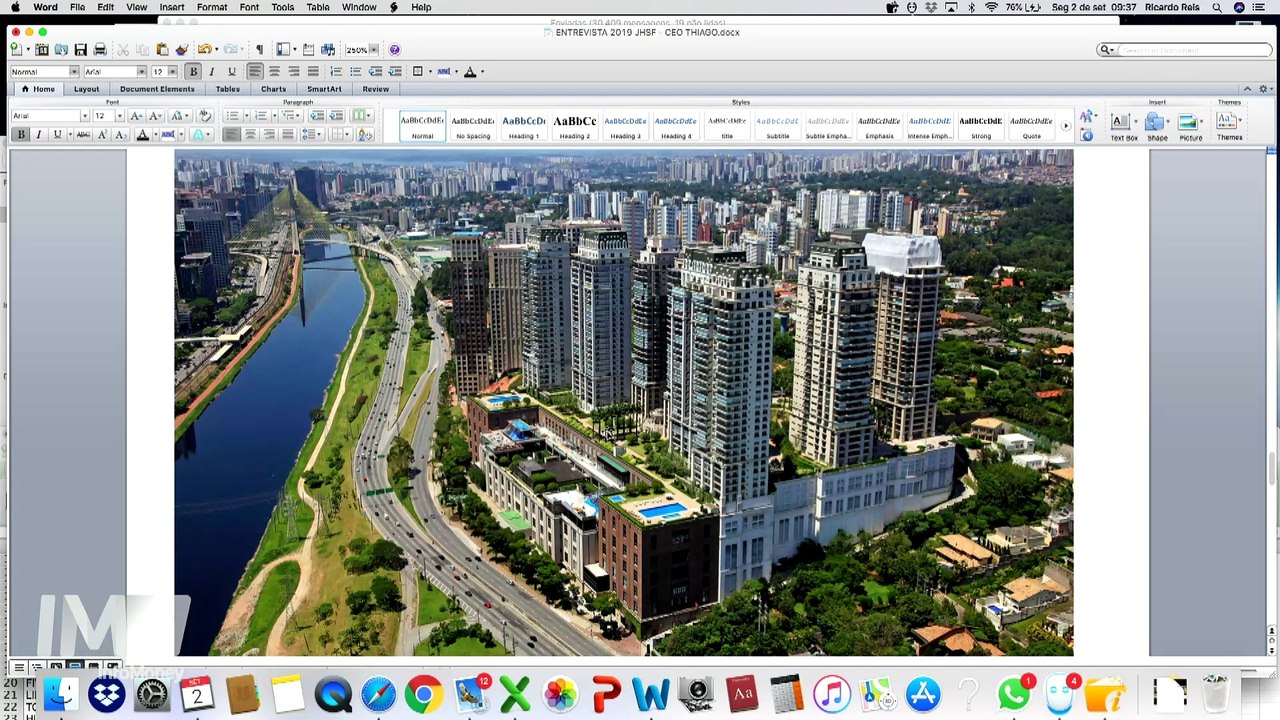The height and width of the screenshot is (720, 1280).
Task: Open the Format menu in the menu bar
Action: pyautogui.click(x=212, y=7)
